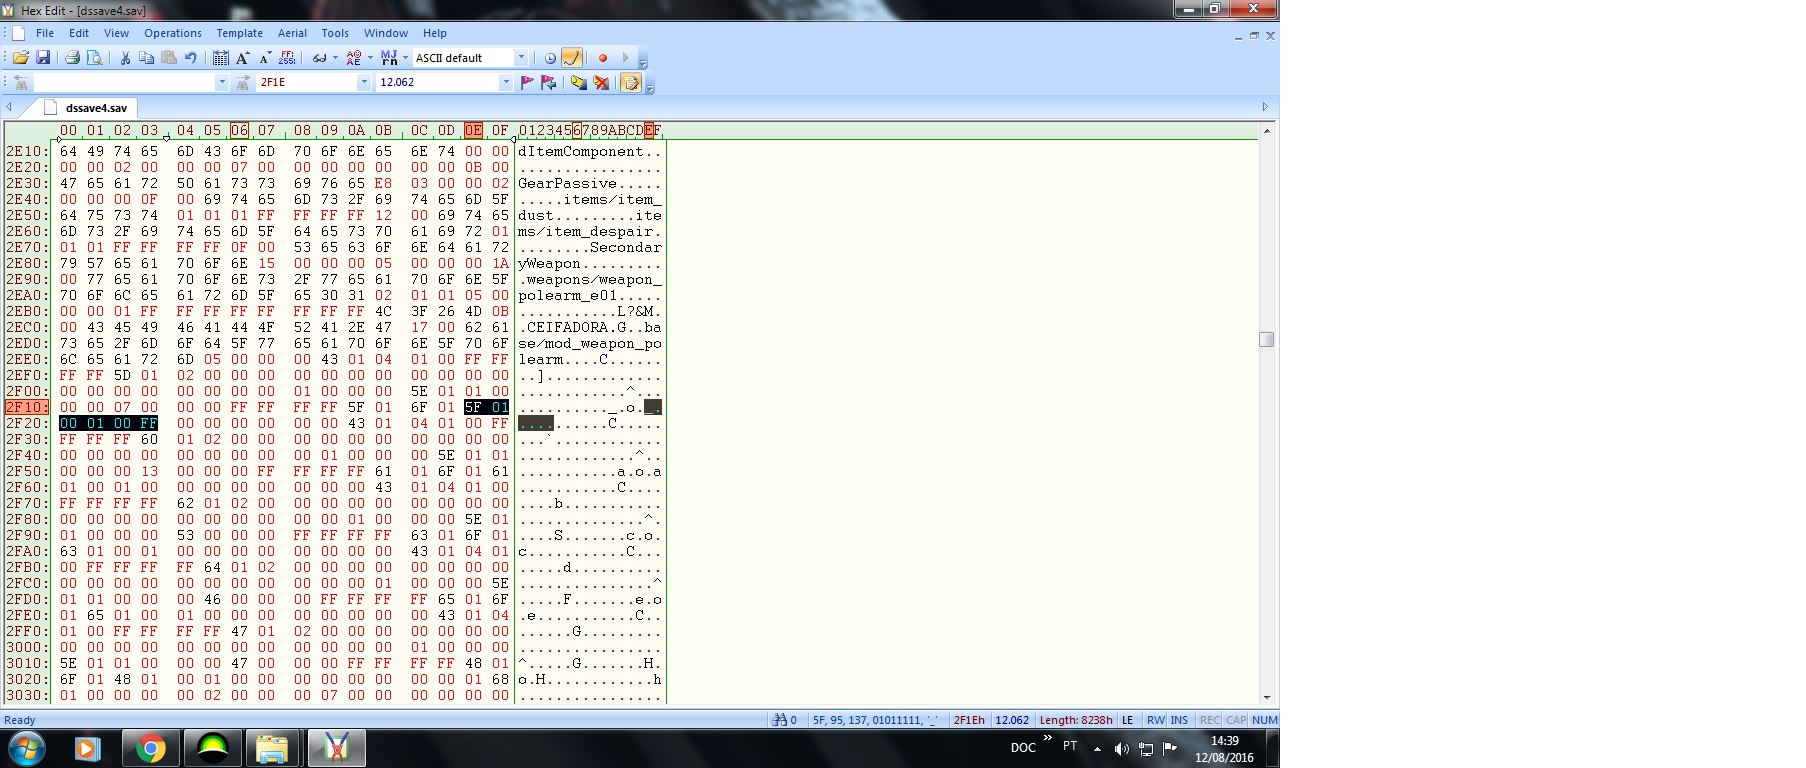Toggle RW read-write mode in status bar

coord(1155,720)
